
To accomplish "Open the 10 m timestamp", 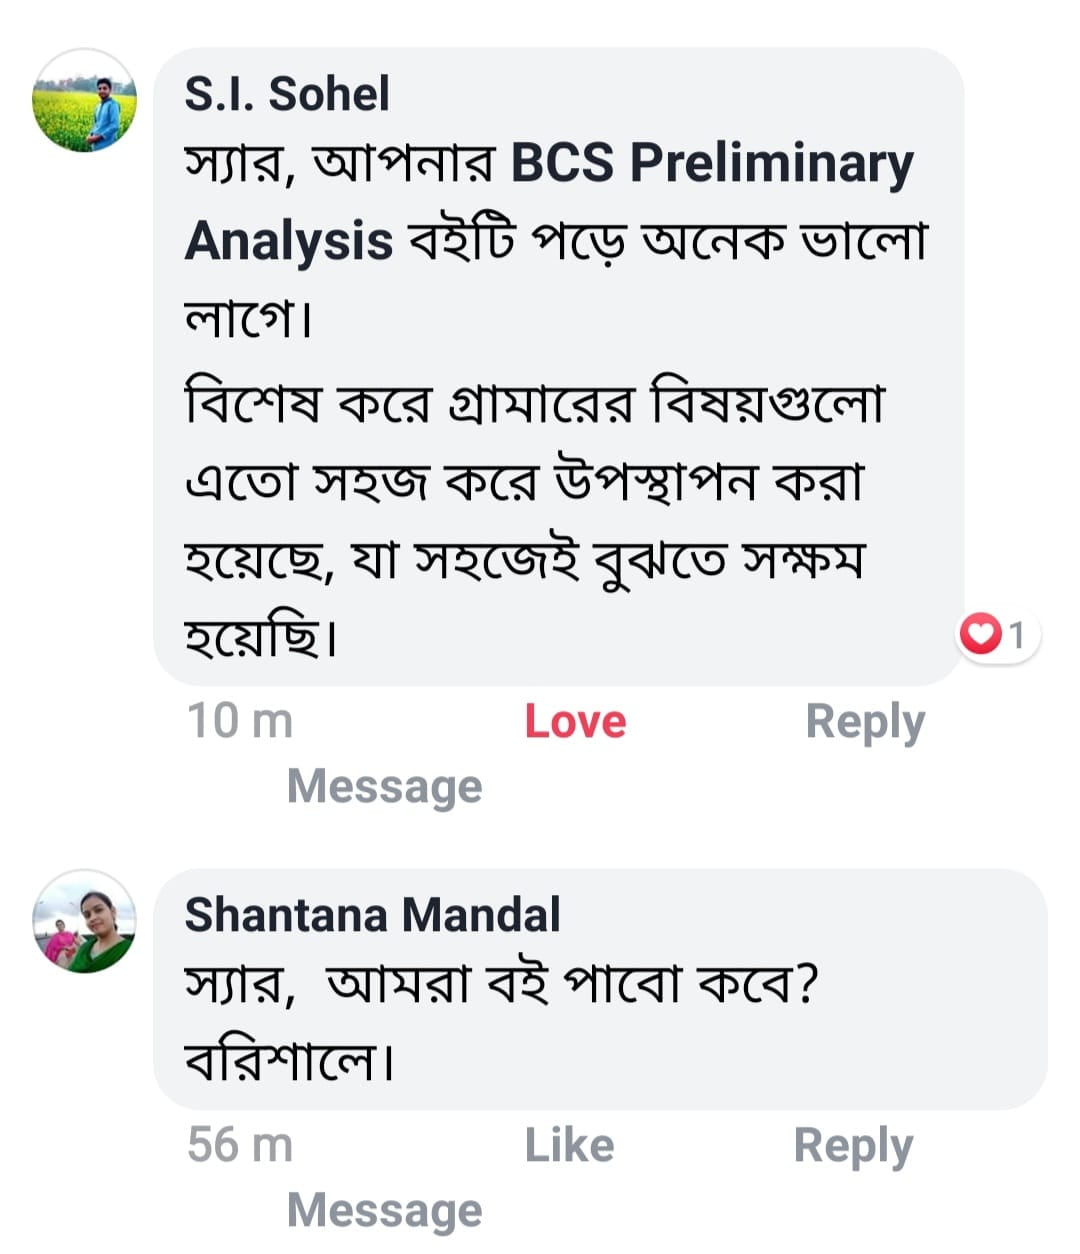I will (240, 721).
